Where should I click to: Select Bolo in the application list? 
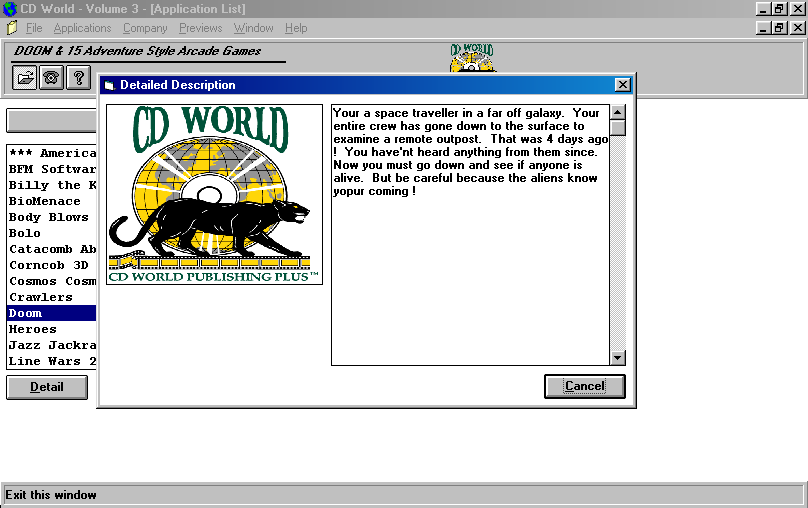[x=25, y=233]
